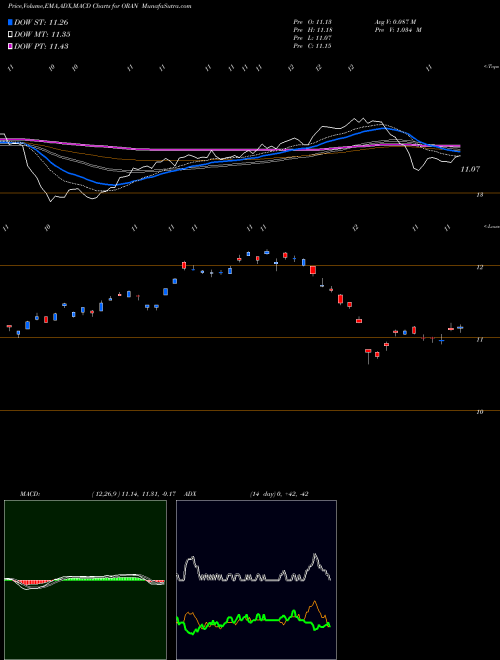Screen dimensions: 500x660
Task: Click the 12 axis label on candlestick chart
Action: [x=480, y=267]
